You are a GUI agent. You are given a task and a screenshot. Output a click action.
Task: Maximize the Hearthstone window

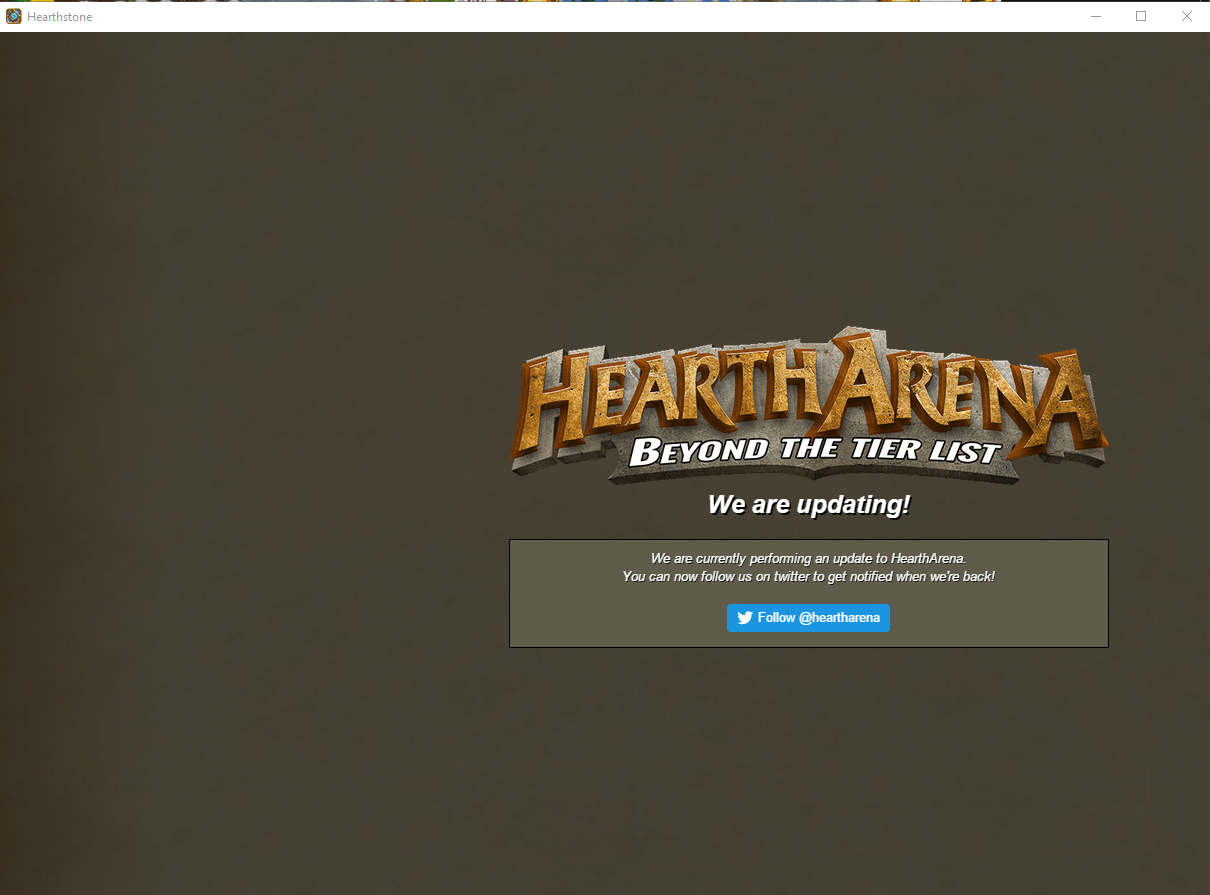coord(1141,16)
